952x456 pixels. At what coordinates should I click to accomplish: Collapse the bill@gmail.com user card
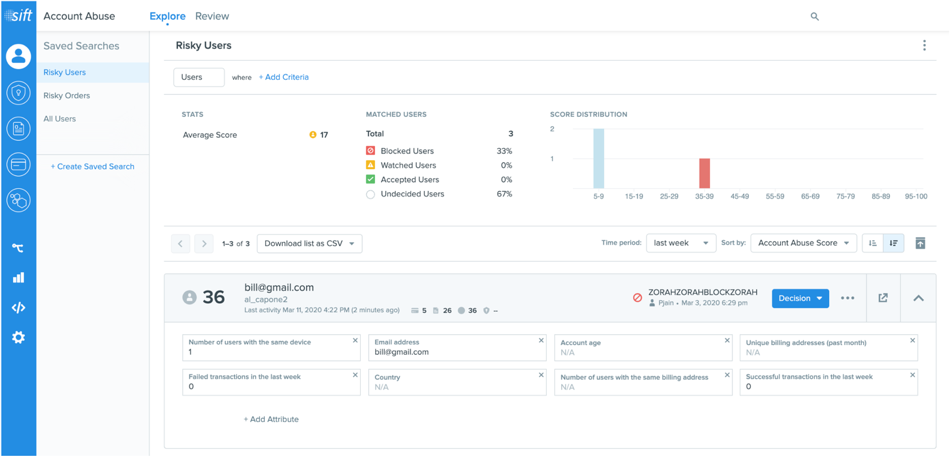919,298
